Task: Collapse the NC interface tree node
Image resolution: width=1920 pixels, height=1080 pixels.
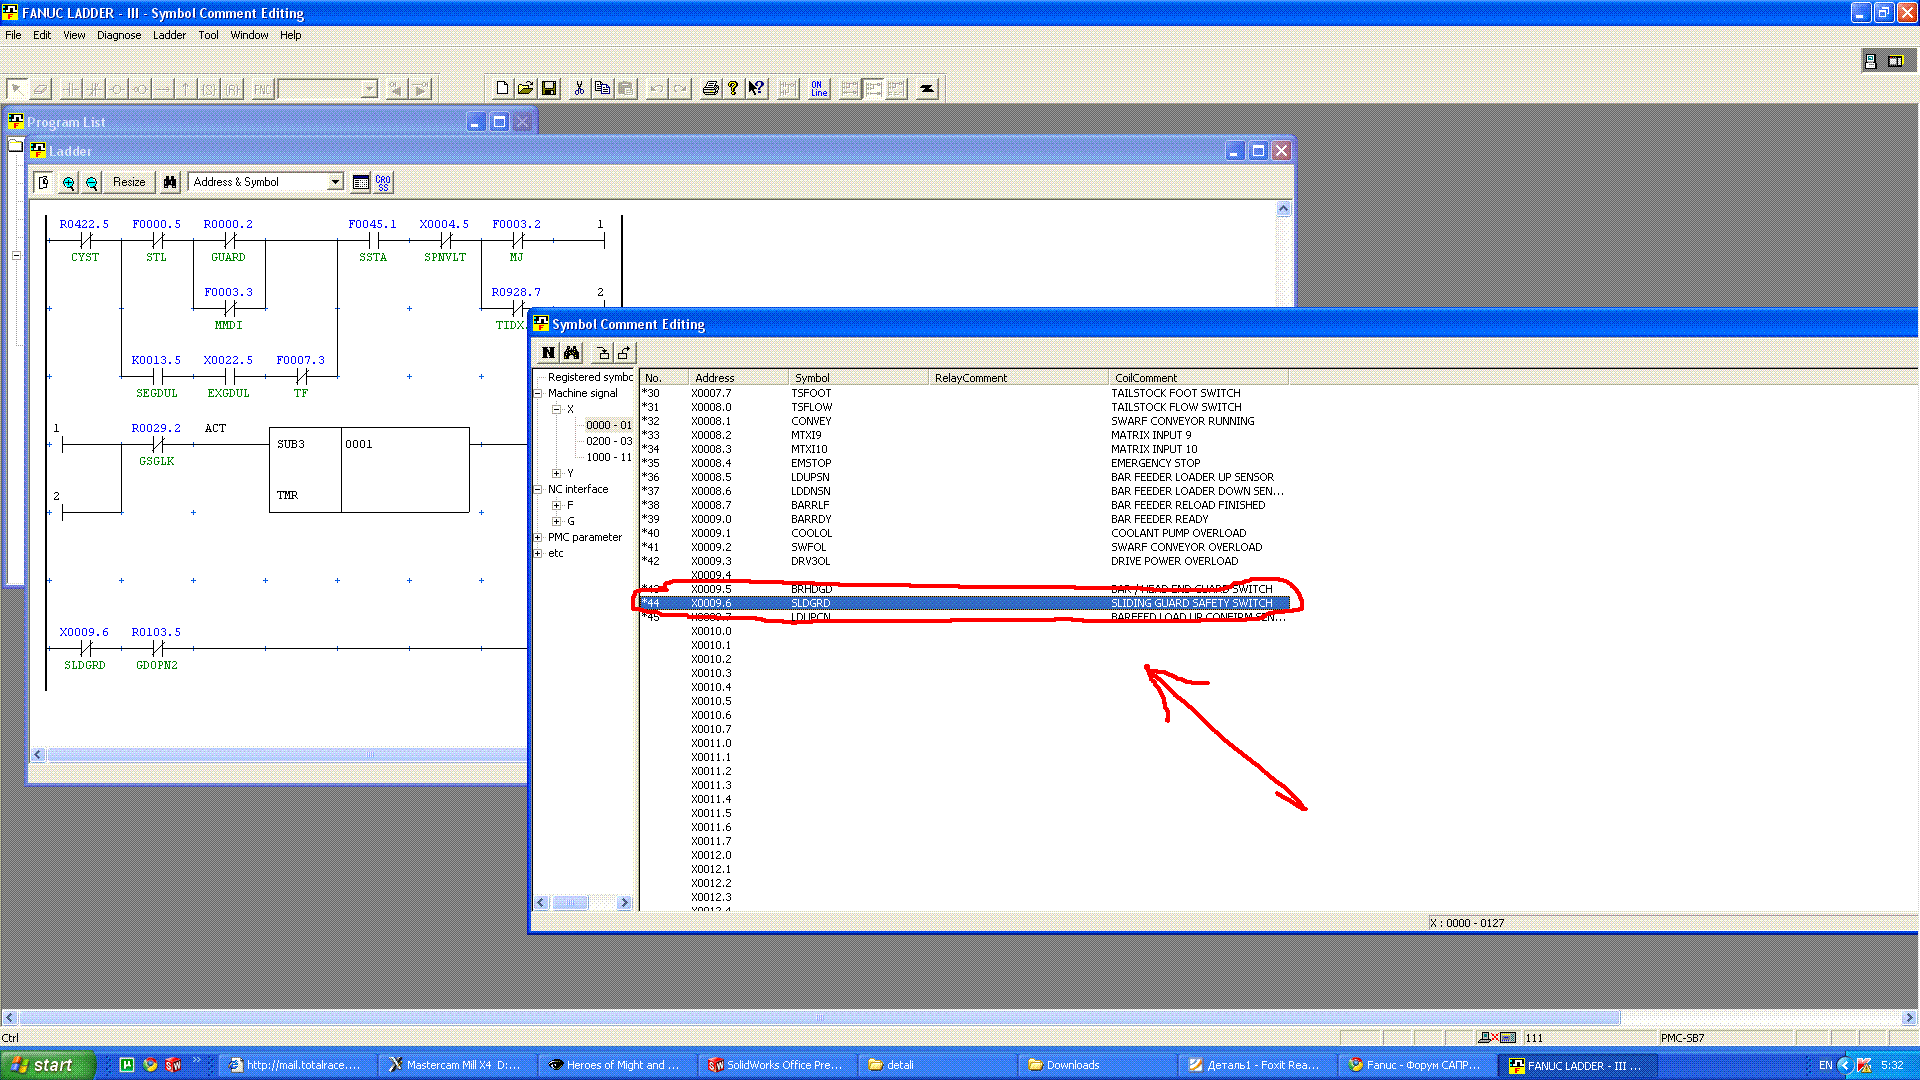Action: pos(538,490)
